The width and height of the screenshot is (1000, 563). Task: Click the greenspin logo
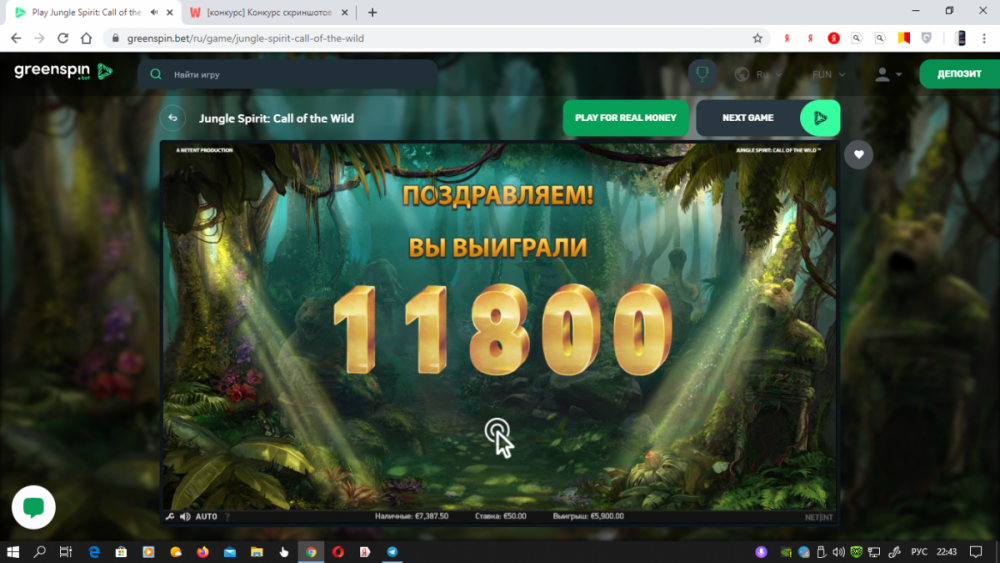(x=63, y=71)
